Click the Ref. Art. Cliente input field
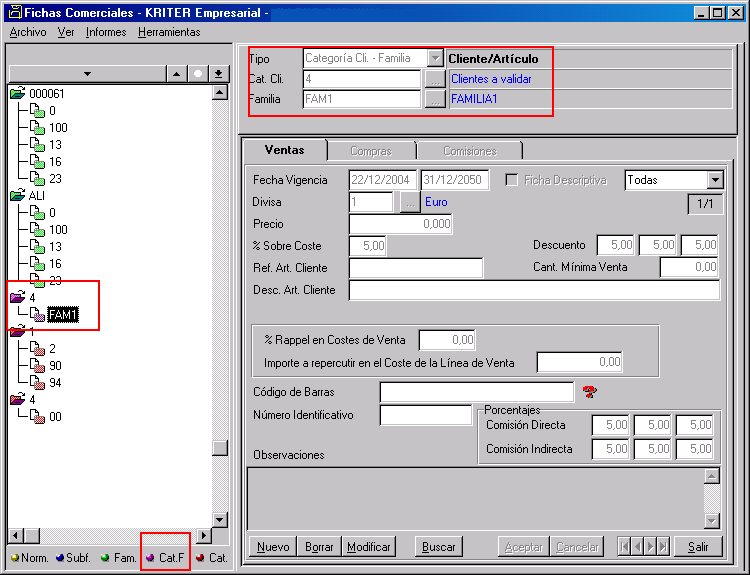The image size is (750, 575). (415, 268)
